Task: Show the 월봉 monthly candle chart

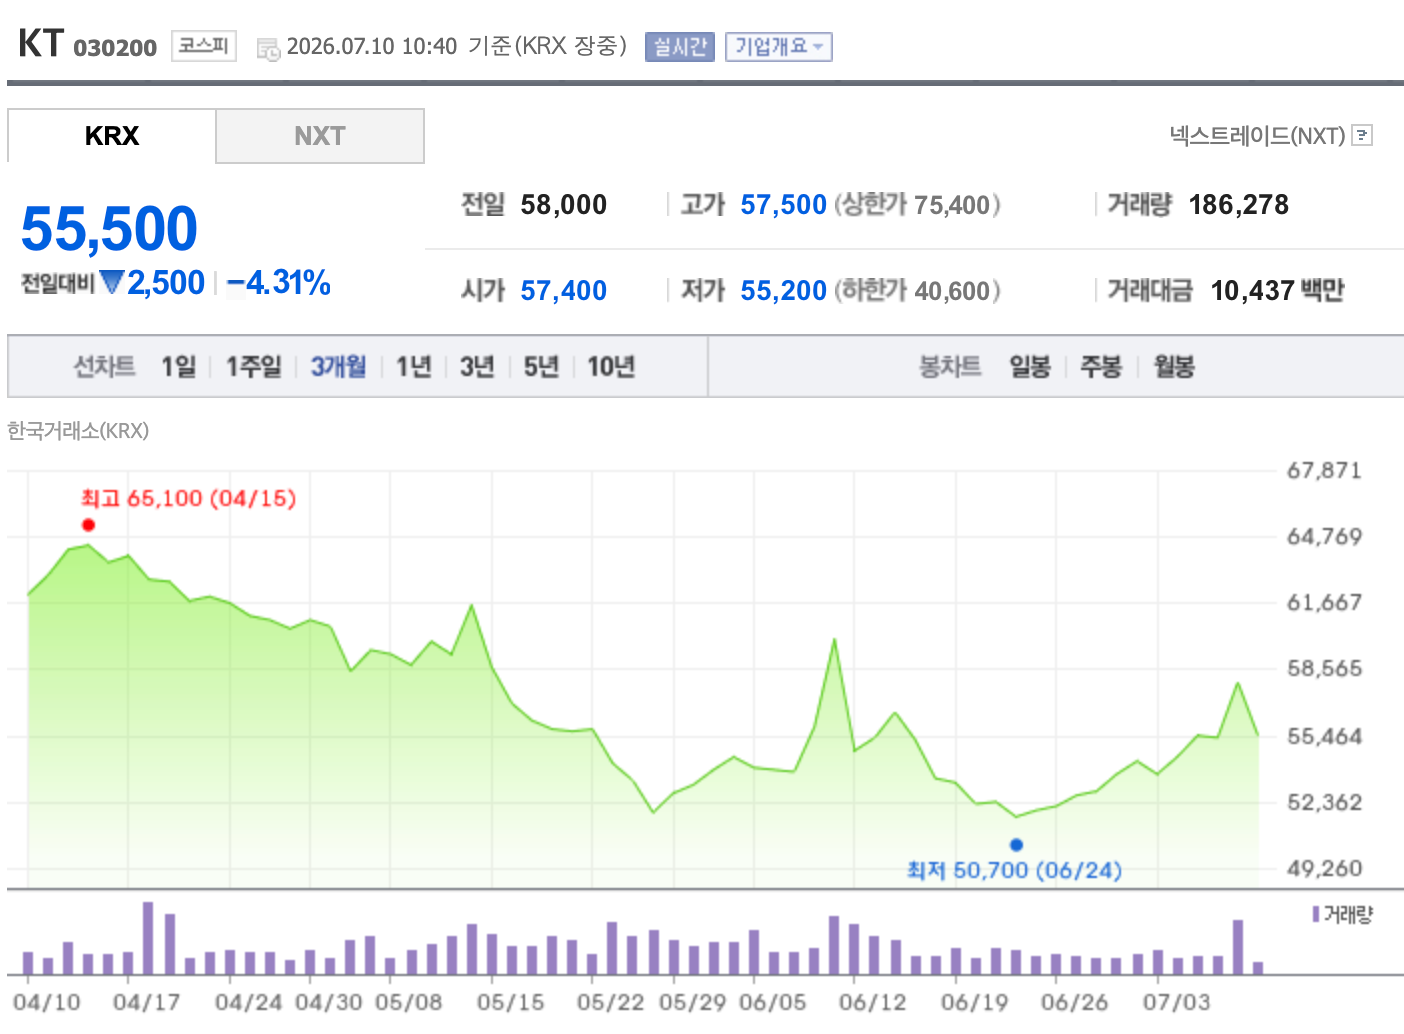Action: 1174,367
